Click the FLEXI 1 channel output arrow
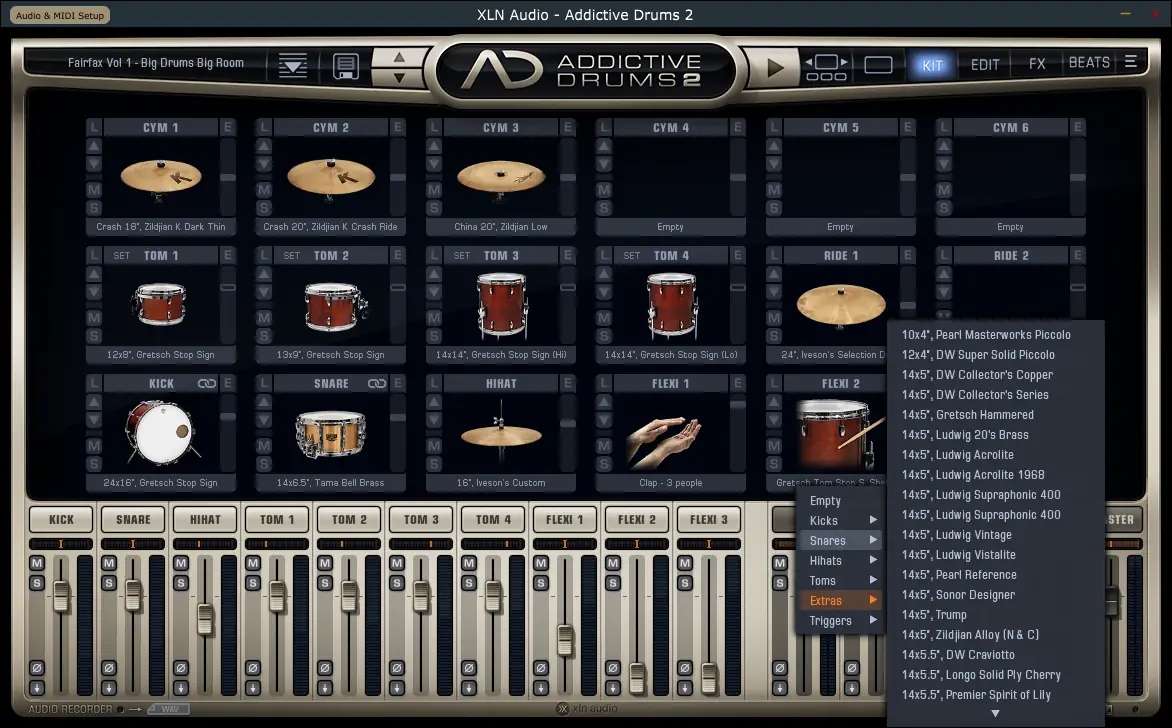 click(x=540, y=688)
